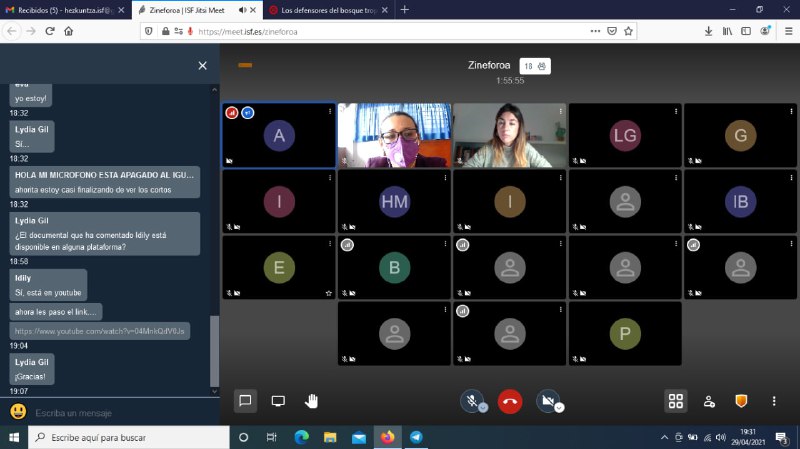The image size is (800, 449).
Task: Toggle tile view layout
Action: pyautogui.click(x=676, y=401)
